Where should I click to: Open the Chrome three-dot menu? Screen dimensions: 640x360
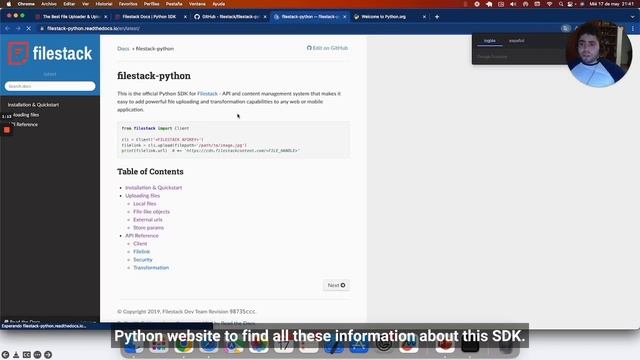pyautogui.click(x=633, y=29)
